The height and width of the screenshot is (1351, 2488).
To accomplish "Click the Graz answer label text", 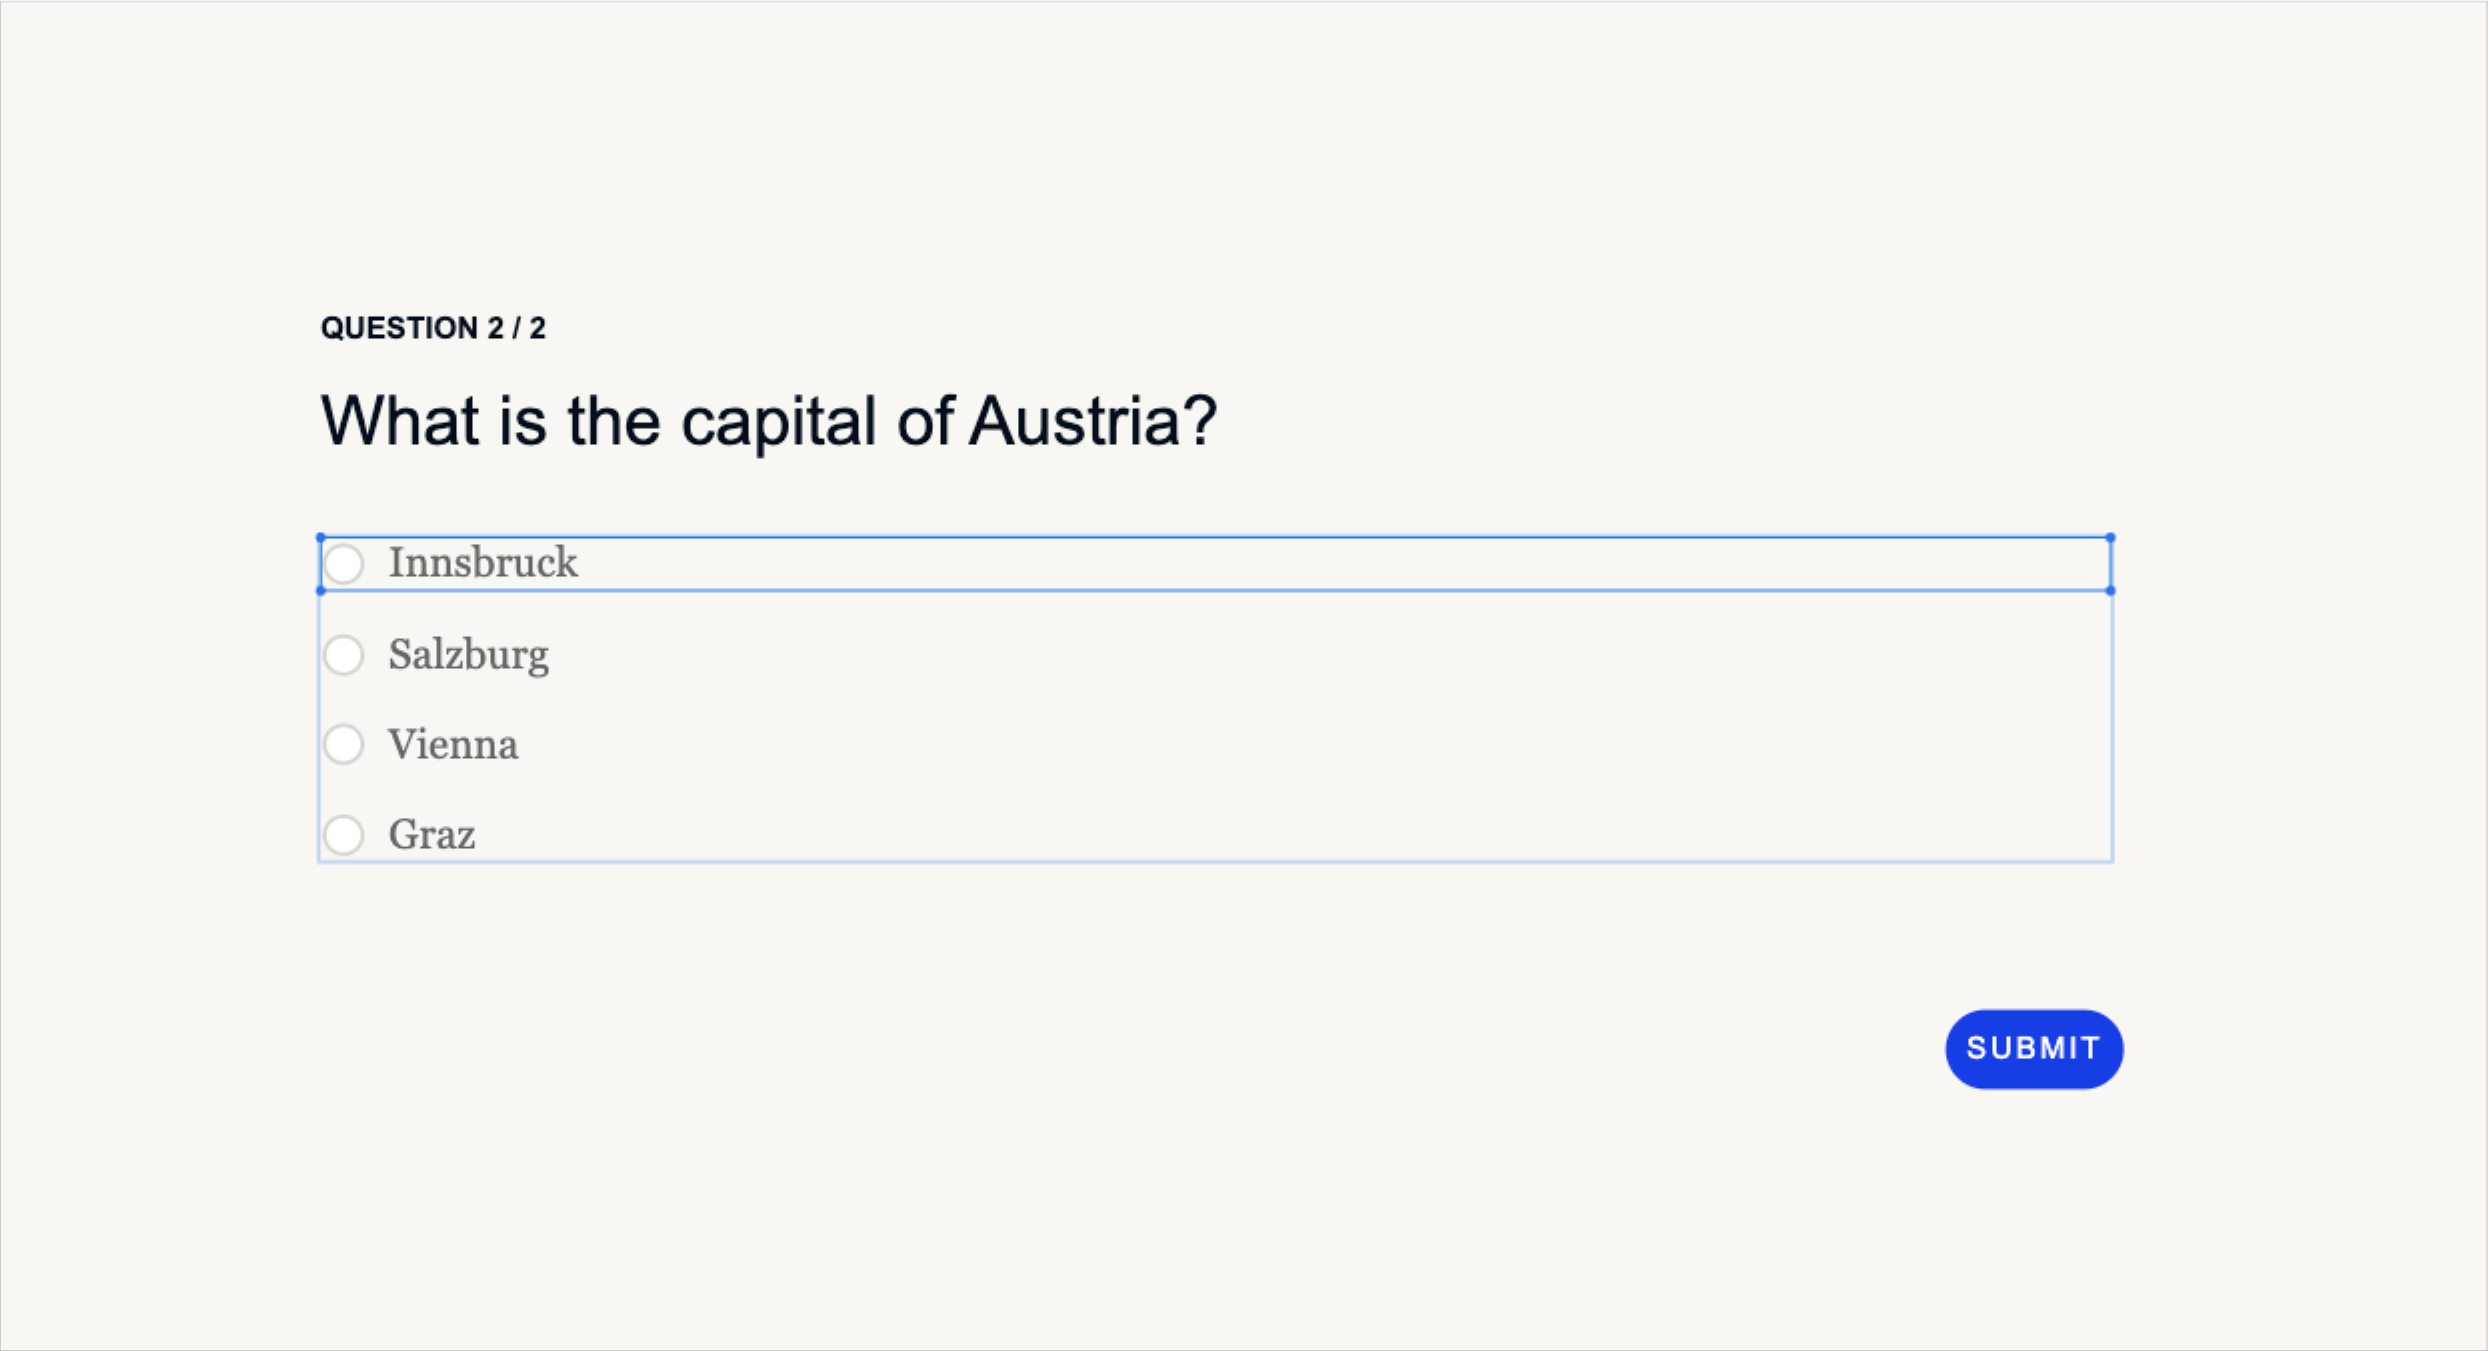I will tap(432, 835).
